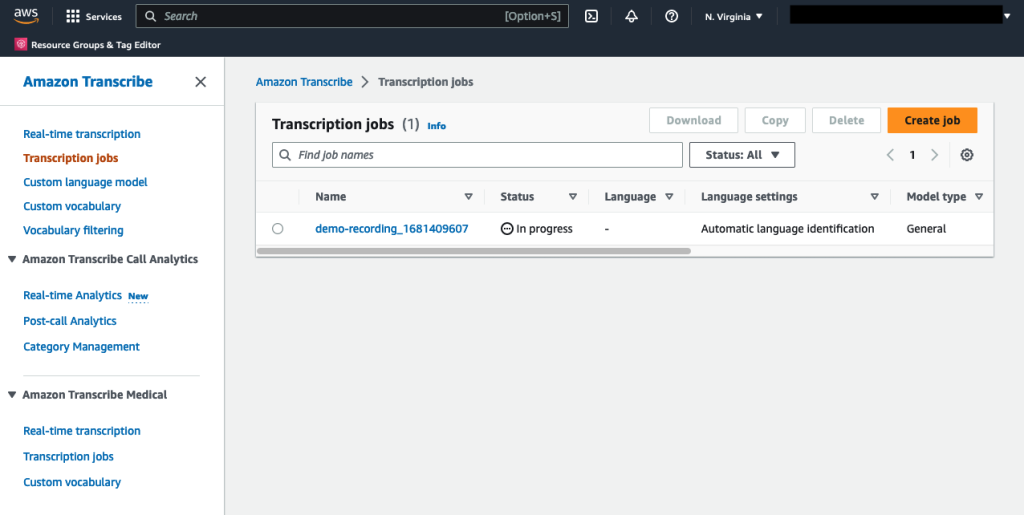Open Medical Custom vocabulary

pyautogui.click(x=72, y=482)
